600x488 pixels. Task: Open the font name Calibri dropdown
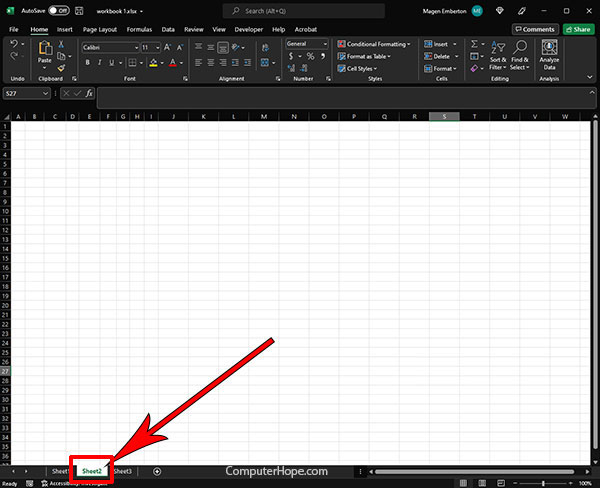point(136,47)
